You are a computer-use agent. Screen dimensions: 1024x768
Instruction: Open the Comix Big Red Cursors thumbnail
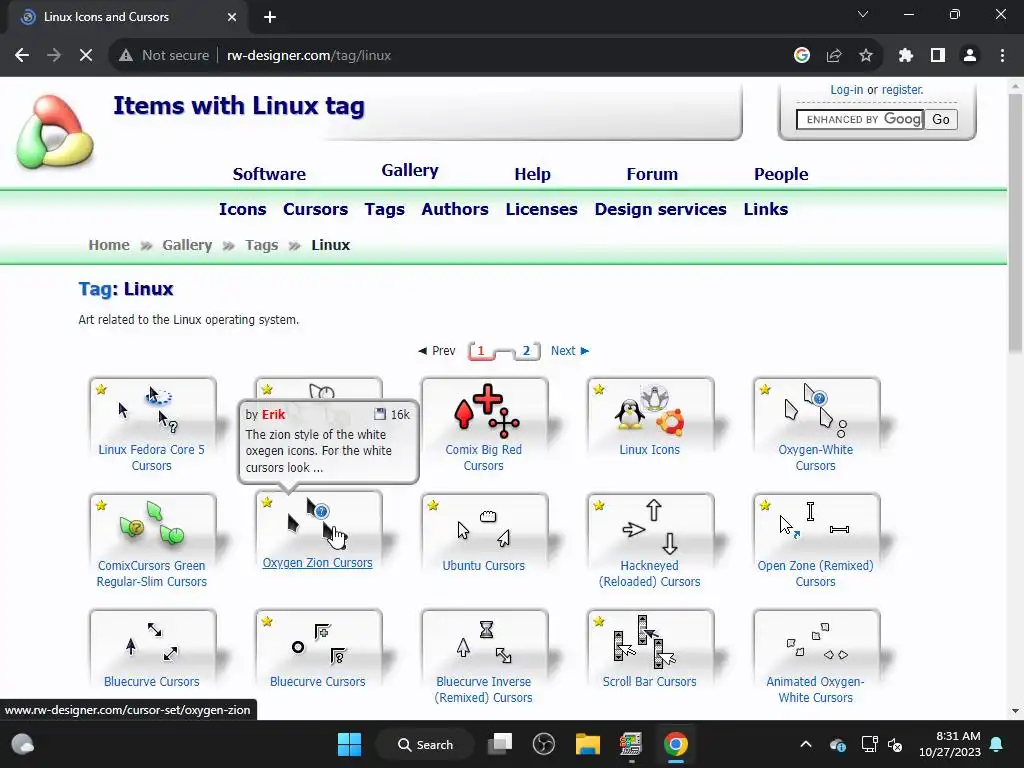[484, 410]
